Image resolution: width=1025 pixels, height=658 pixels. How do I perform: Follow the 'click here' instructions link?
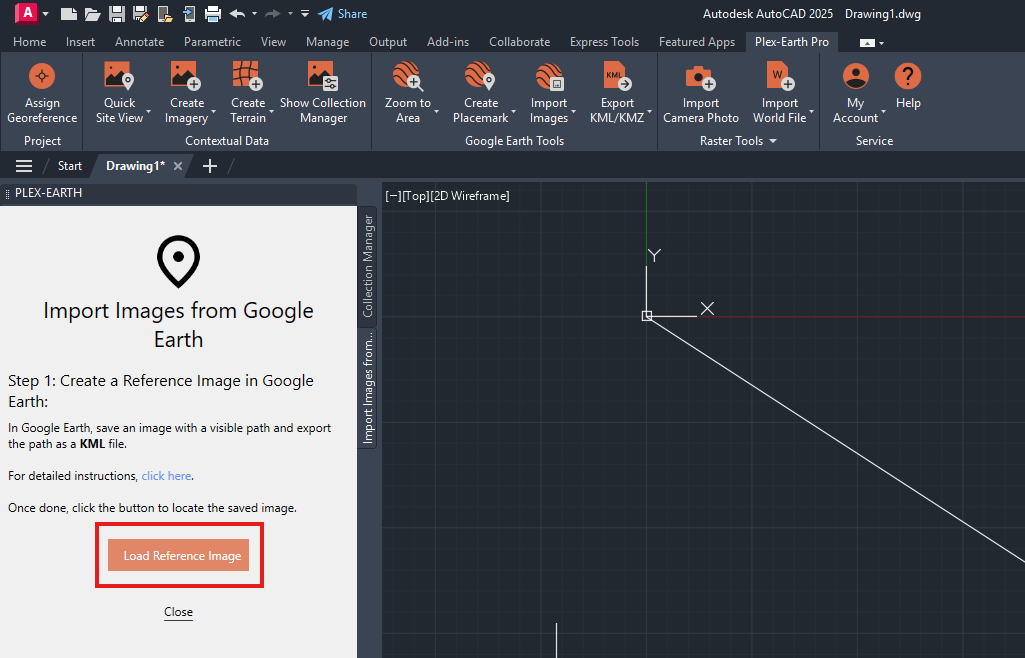pyautogui.click(x=166, y=476)
